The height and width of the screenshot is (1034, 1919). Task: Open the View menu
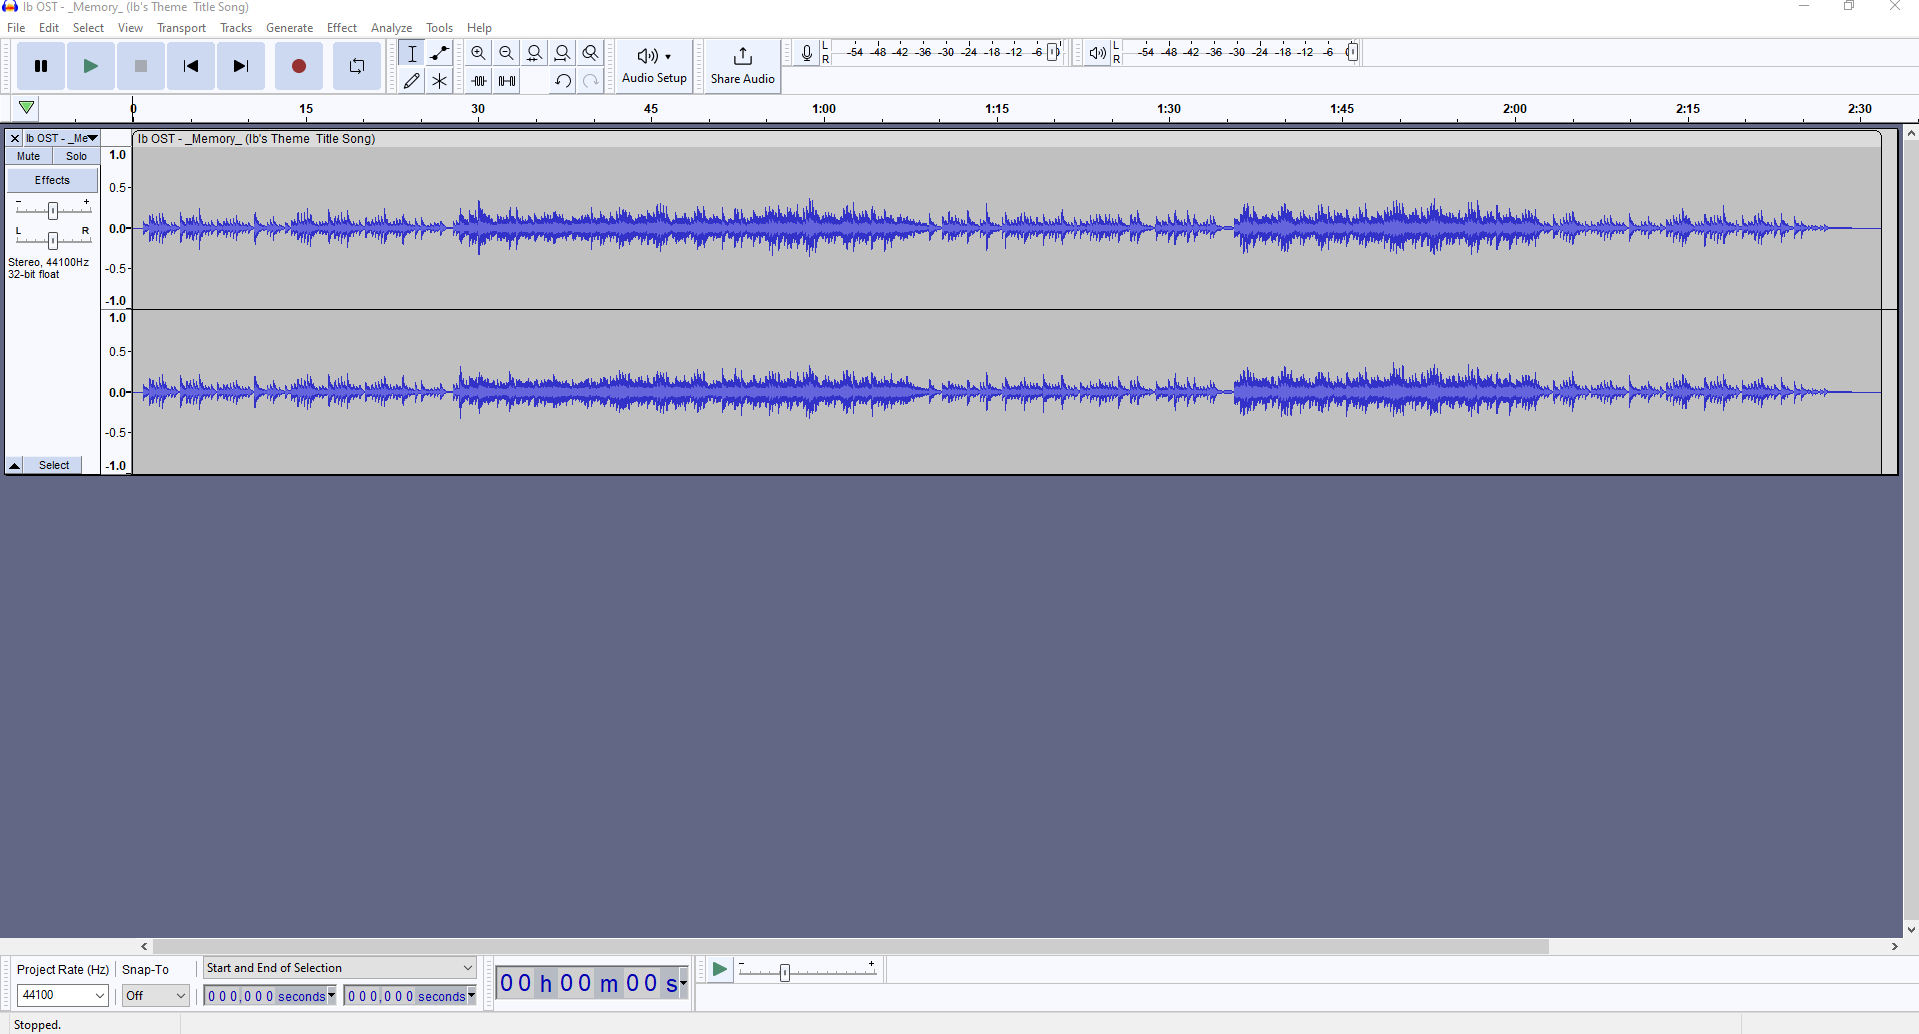tap(130, 28)
